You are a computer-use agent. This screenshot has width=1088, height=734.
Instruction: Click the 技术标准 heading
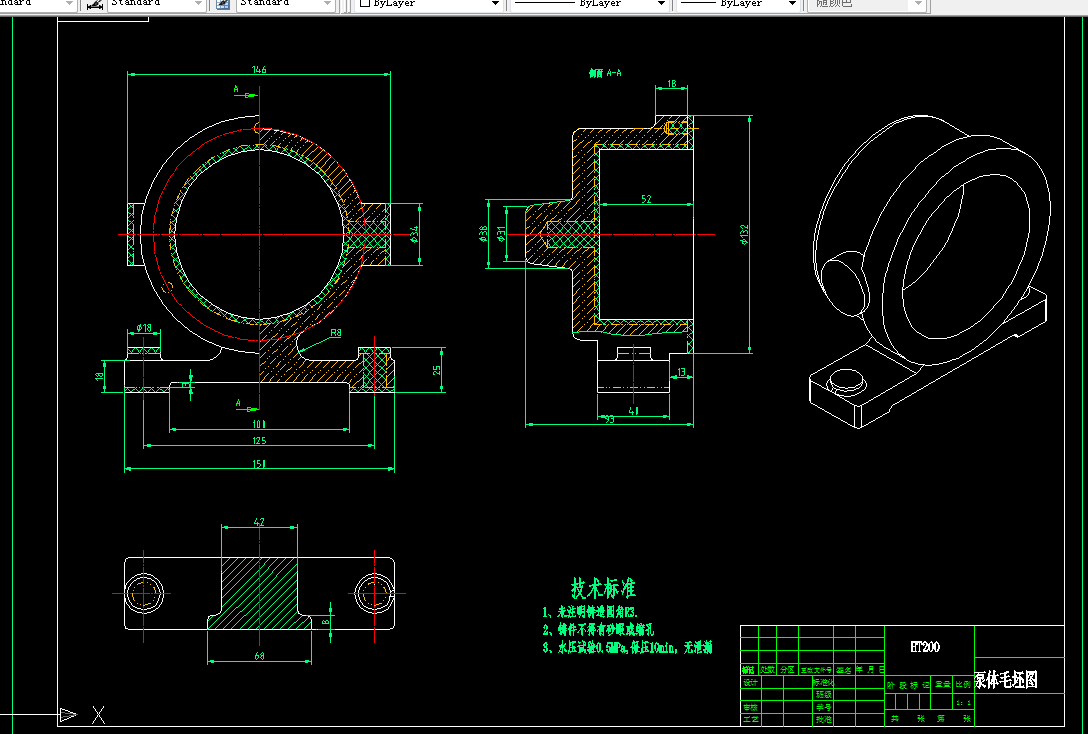click(603, 588)
